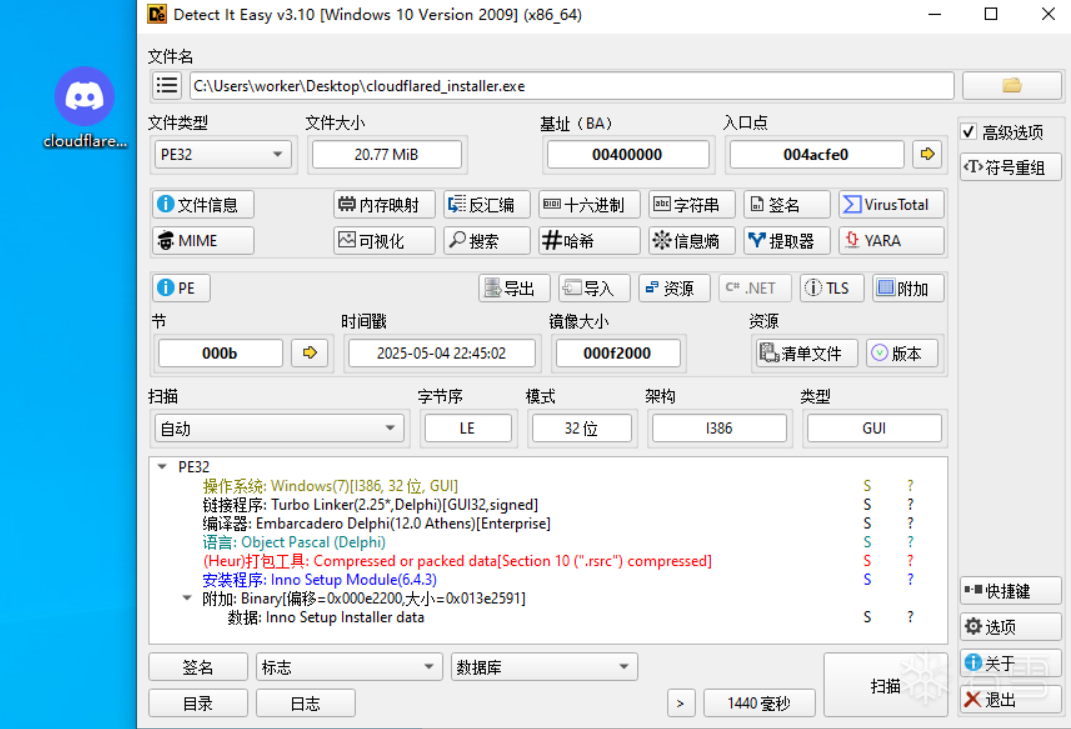Image resolution: width=1071 pixels, height=729 pixels.
Task: Open the 关于 about dialog
Action: pos(1010,662)
